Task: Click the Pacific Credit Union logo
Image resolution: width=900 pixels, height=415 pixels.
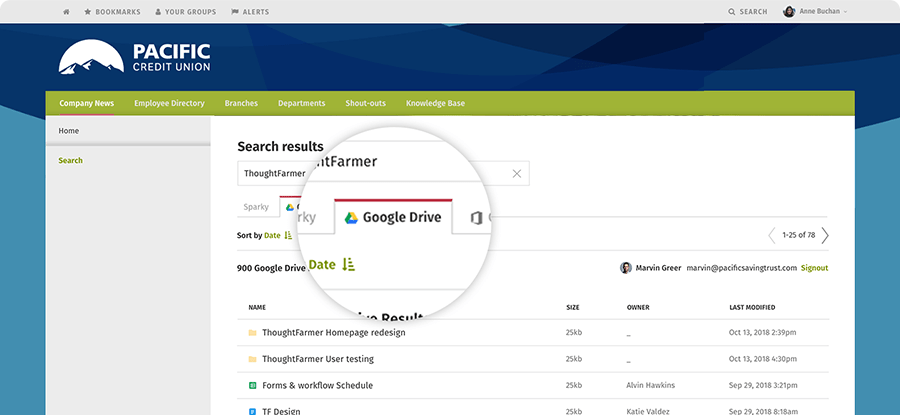Action: coord(134,57)
